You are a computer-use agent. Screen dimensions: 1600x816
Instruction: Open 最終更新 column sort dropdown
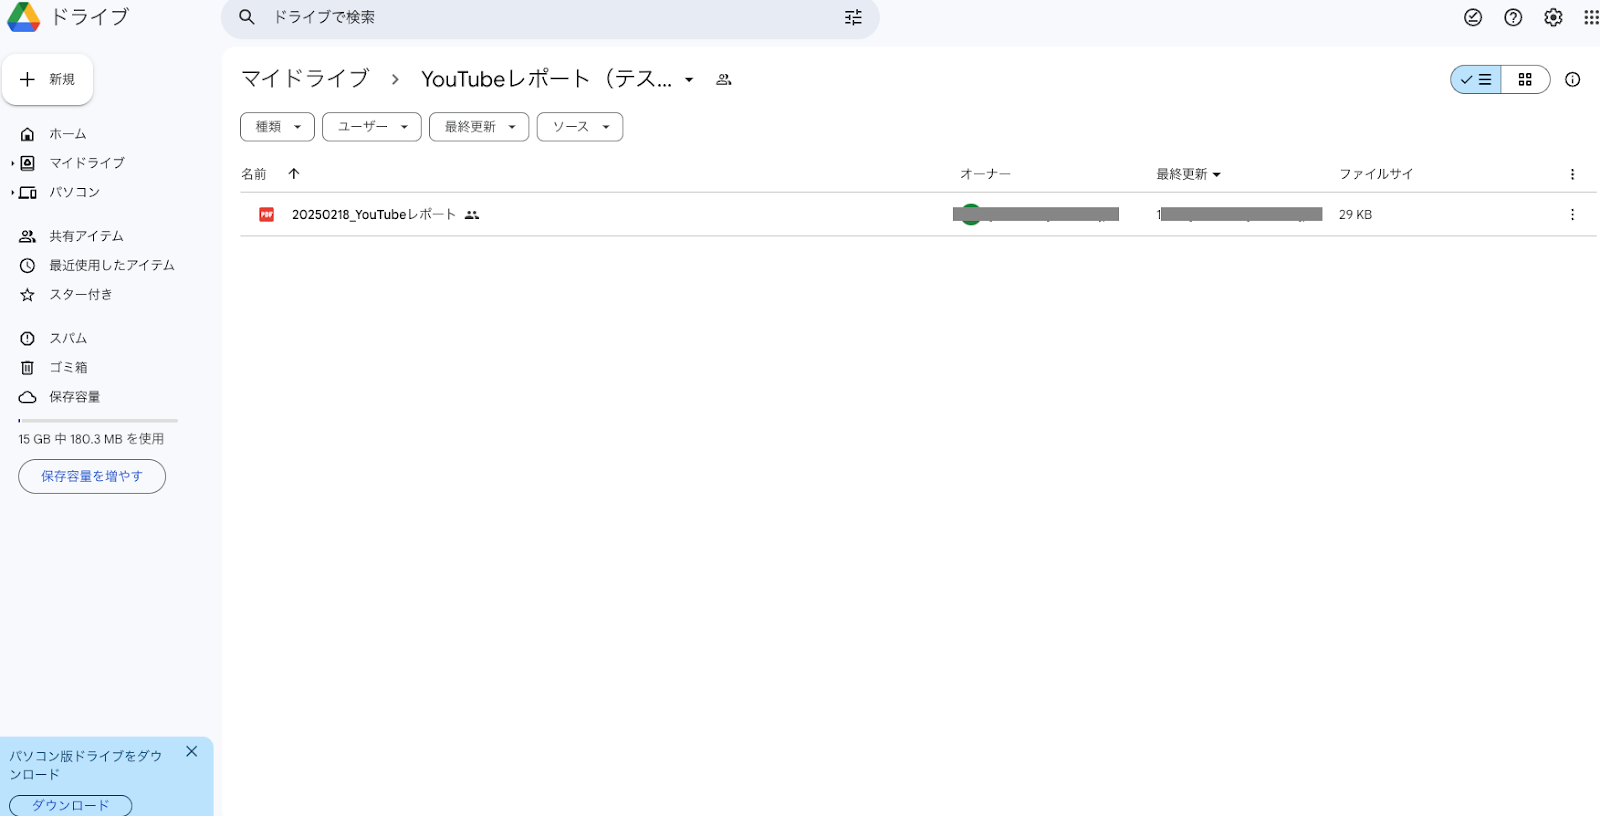click(x=1217, y=175)
